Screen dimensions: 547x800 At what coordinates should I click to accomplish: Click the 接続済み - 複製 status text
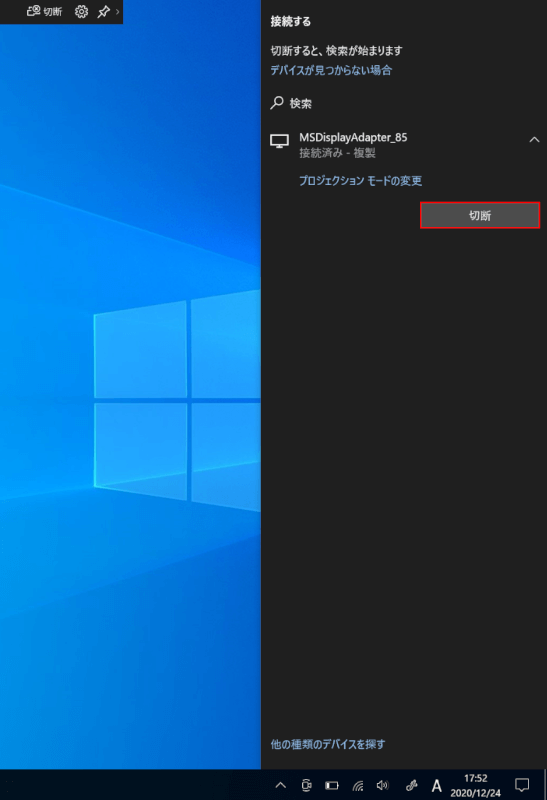(337, 153)
